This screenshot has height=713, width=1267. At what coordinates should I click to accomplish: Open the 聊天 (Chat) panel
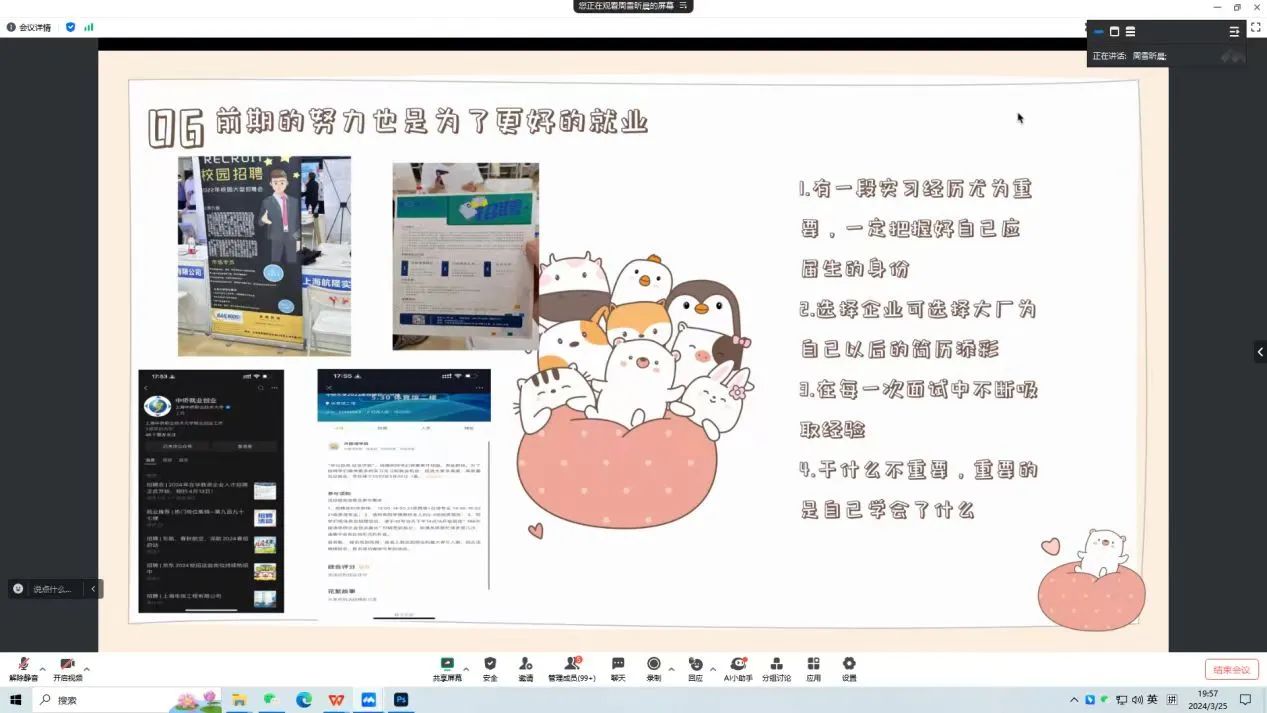(x=618, y=668)
